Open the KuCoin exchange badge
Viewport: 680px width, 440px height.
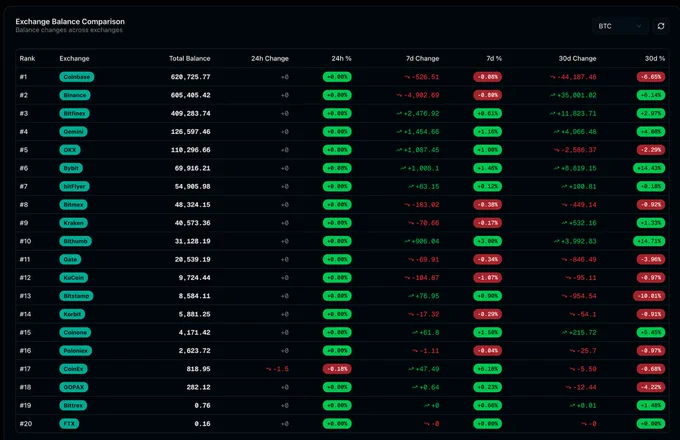pos(74,277)
